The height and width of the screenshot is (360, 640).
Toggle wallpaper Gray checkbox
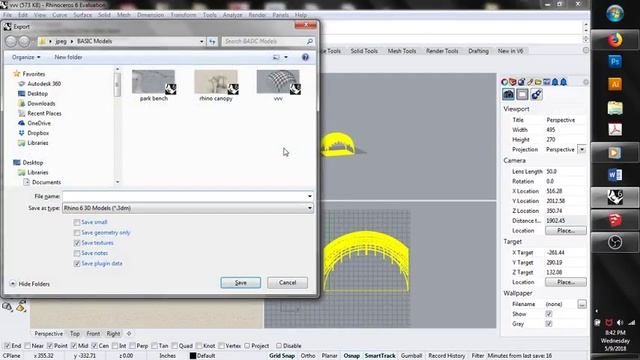549,324
